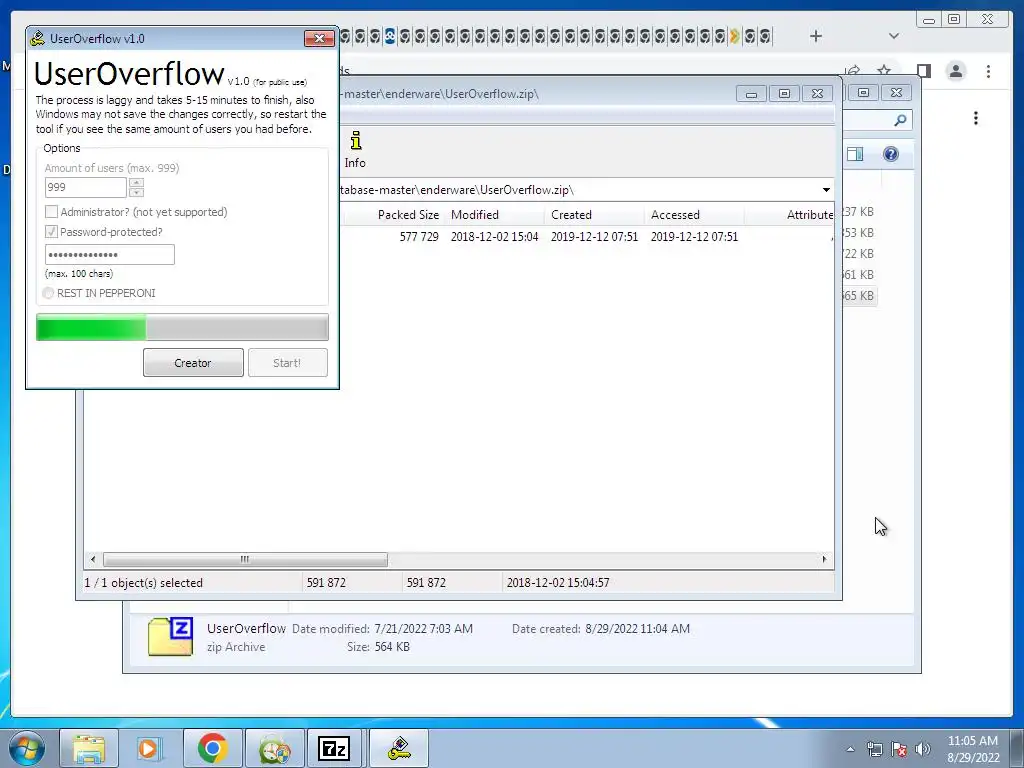This screenshot has width=1024, height=768.
Task: Decrease amount of users with down arrow
Action: coord(136,193)
